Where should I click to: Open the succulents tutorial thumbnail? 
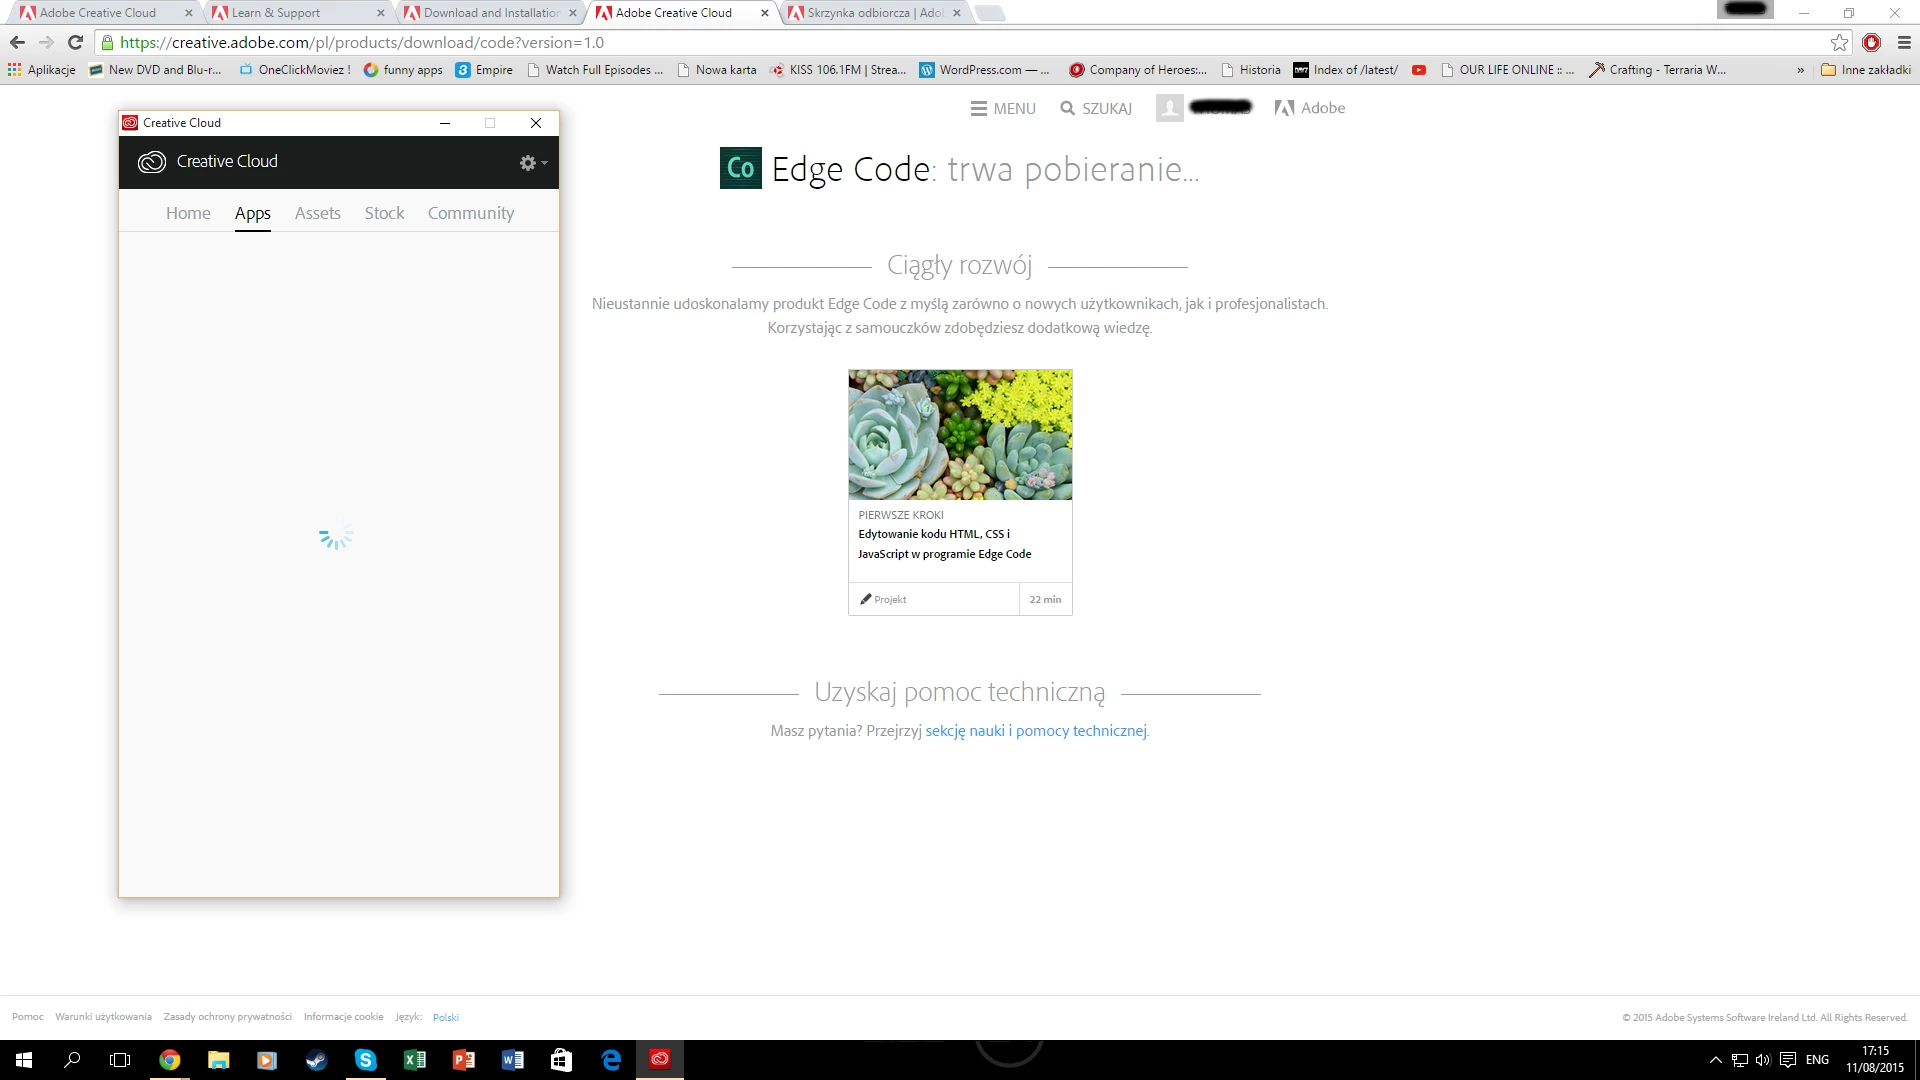[960, 435]
